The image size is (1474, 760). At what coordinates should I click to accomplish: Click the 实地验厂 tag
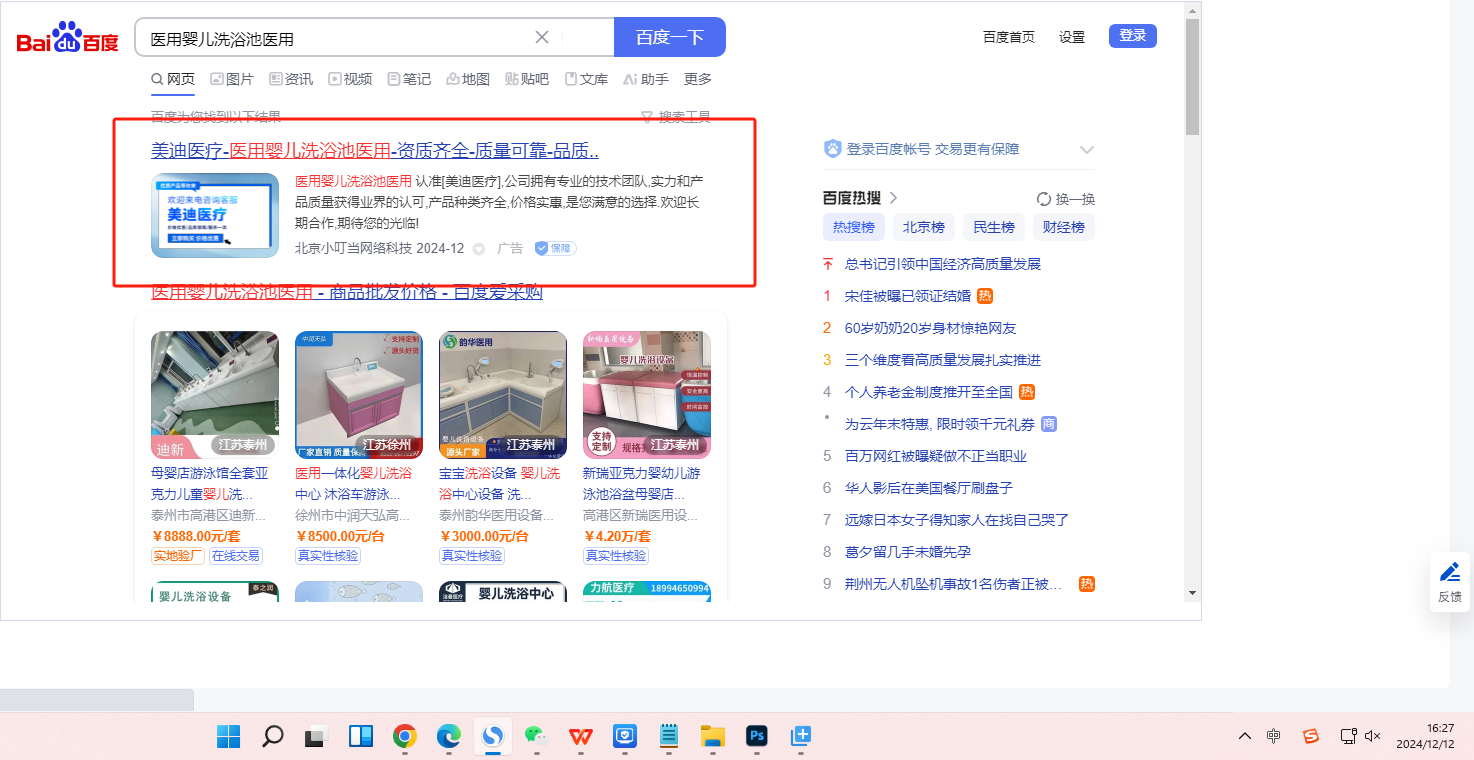pyautogui.click(x=178, y=556)
